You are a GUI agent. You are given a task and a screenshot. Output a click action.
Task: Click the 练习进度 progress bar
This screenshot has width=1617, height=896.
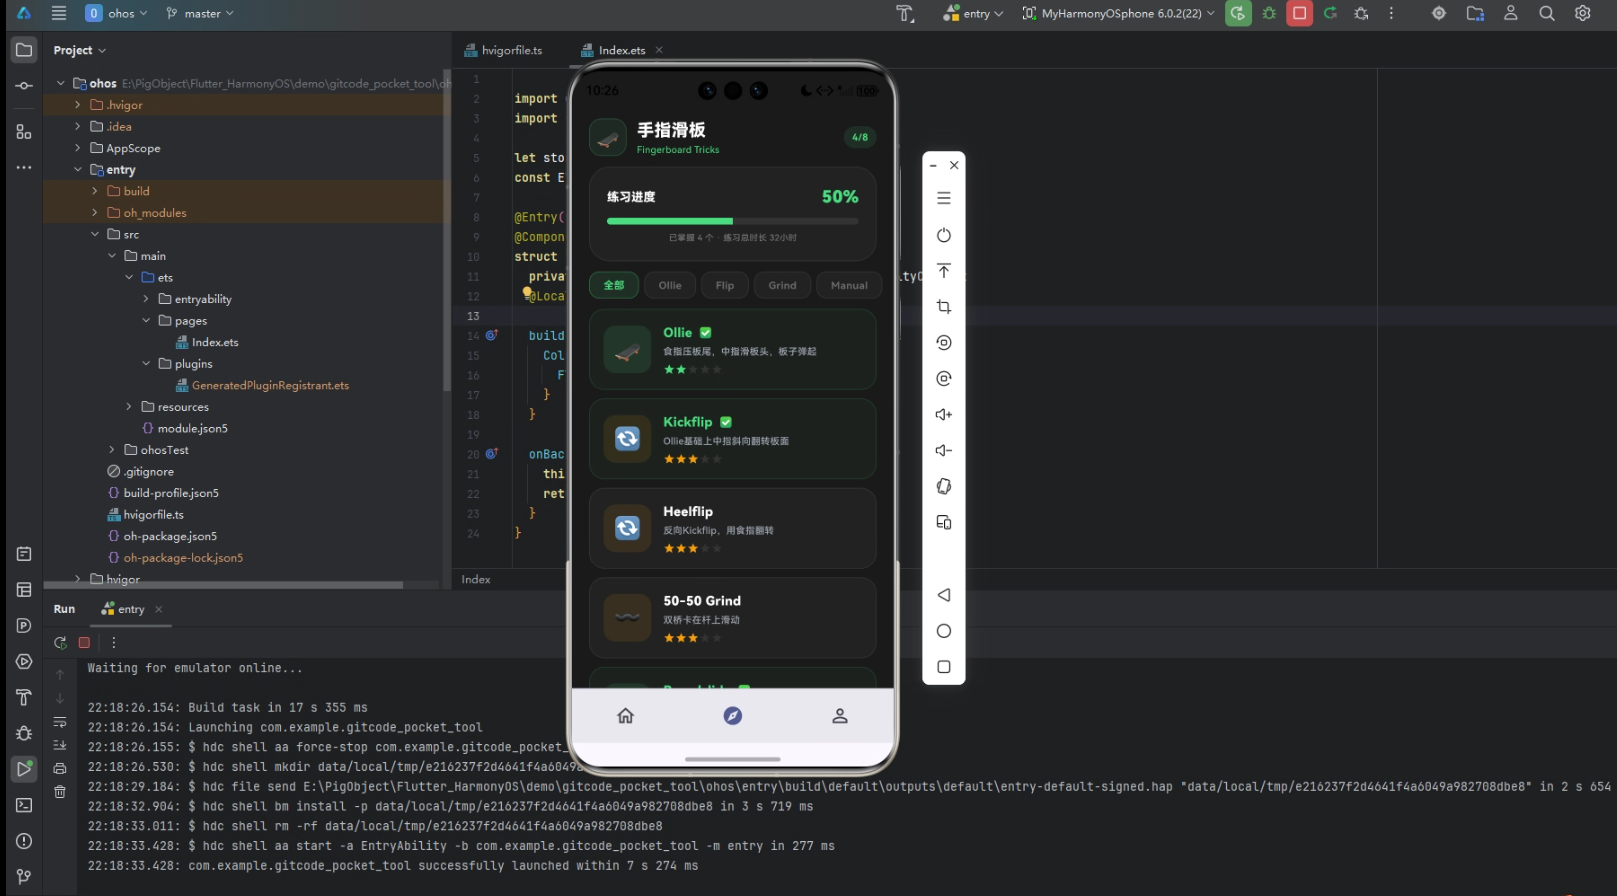[732, 221]
